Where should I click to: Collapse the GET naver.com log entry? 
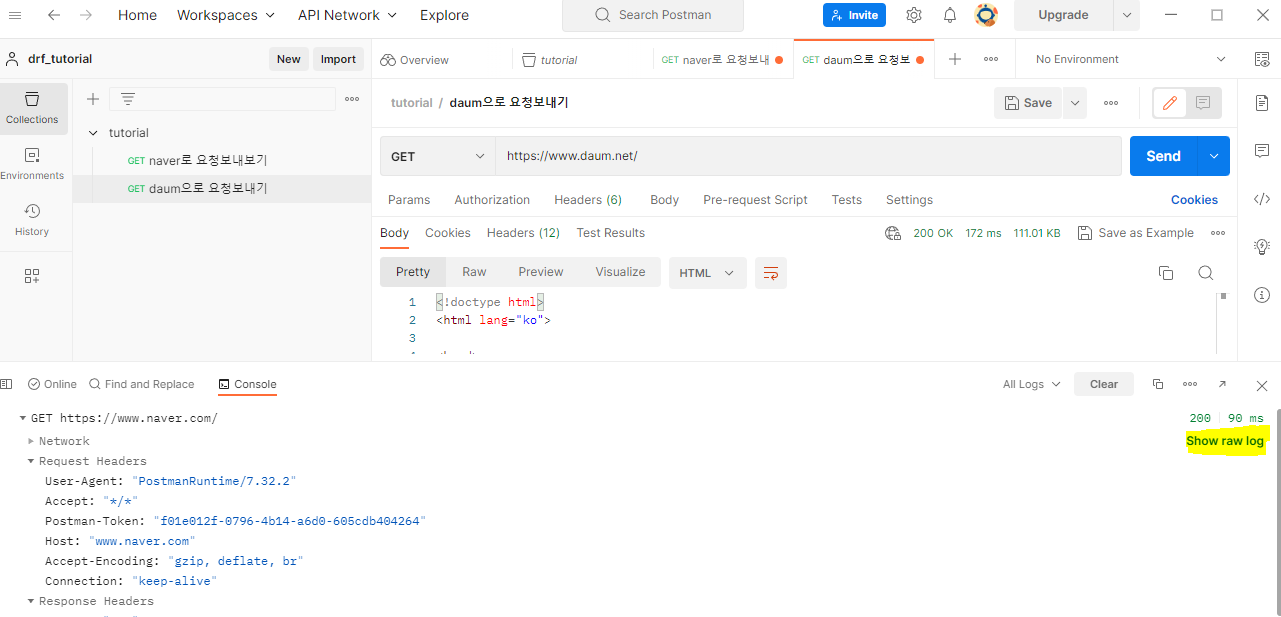(23, 418)
